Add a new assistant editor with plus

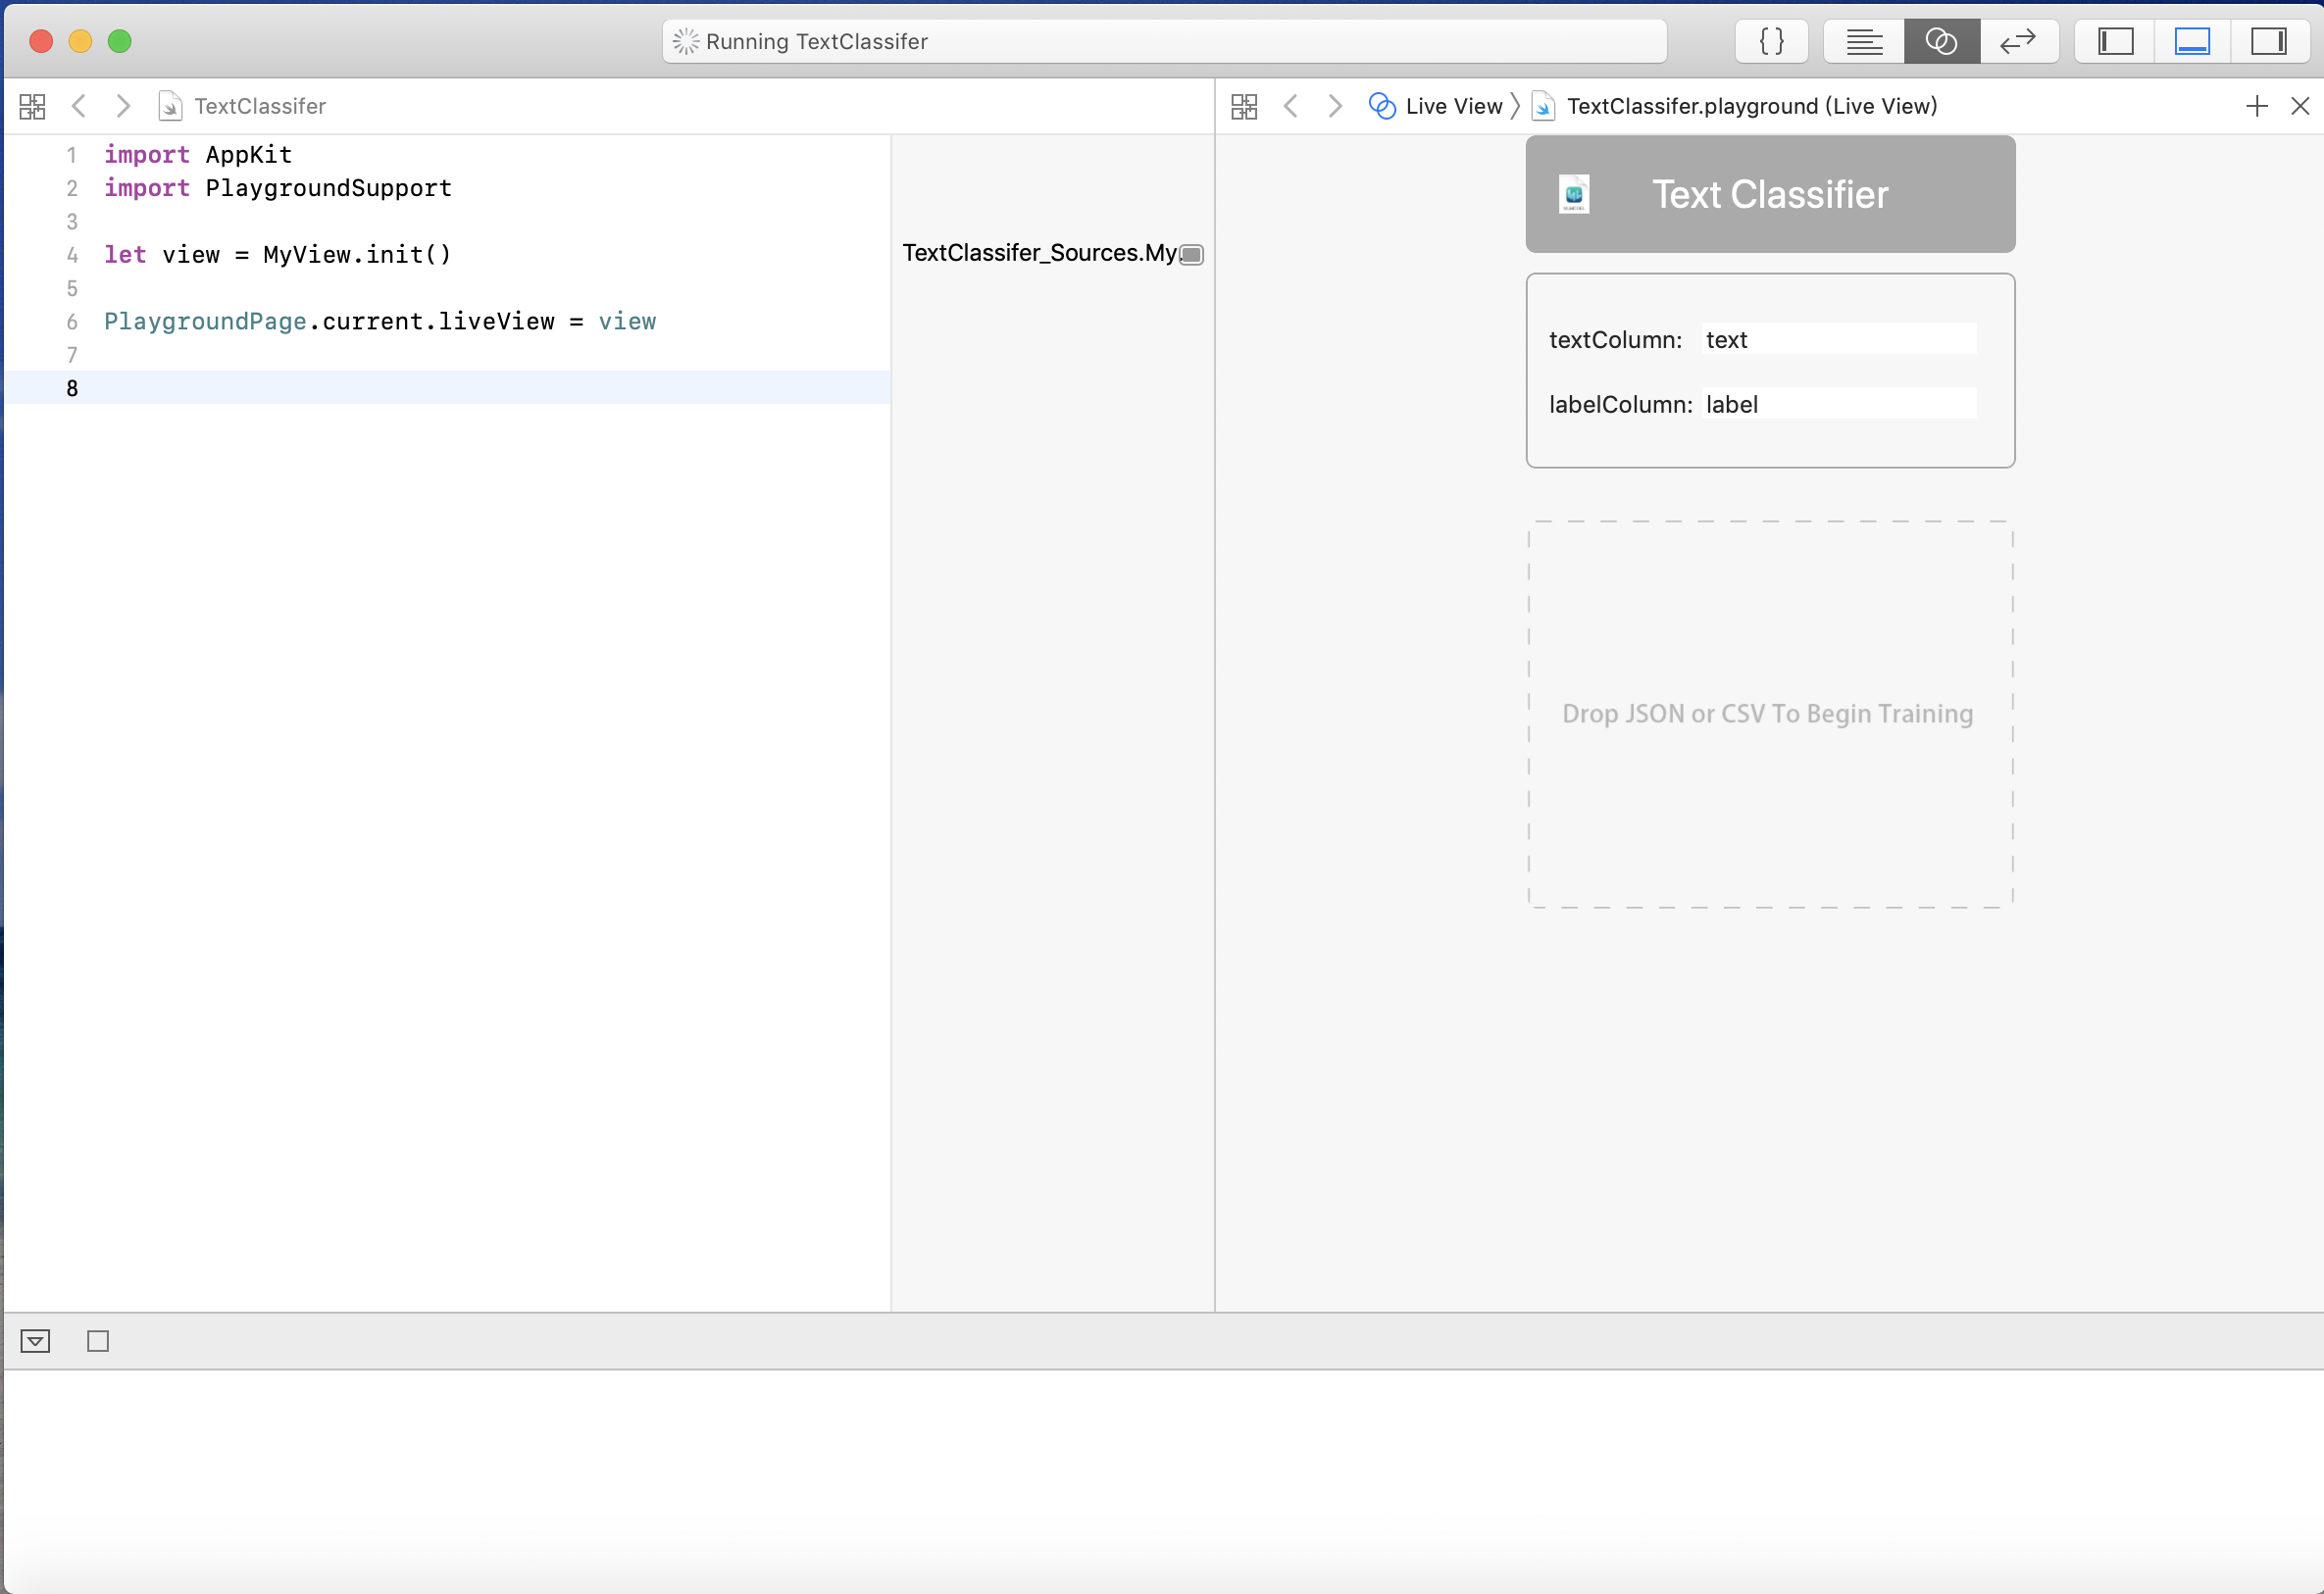[2256, 106]
